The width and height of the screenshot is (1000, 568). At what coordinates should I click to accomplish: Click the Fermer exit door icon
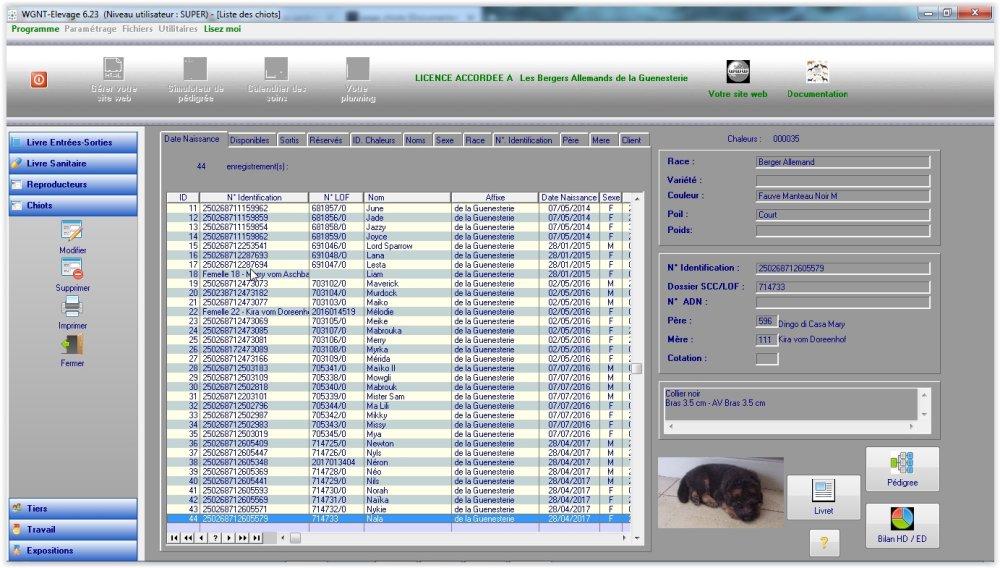click(x=72, y=345)
